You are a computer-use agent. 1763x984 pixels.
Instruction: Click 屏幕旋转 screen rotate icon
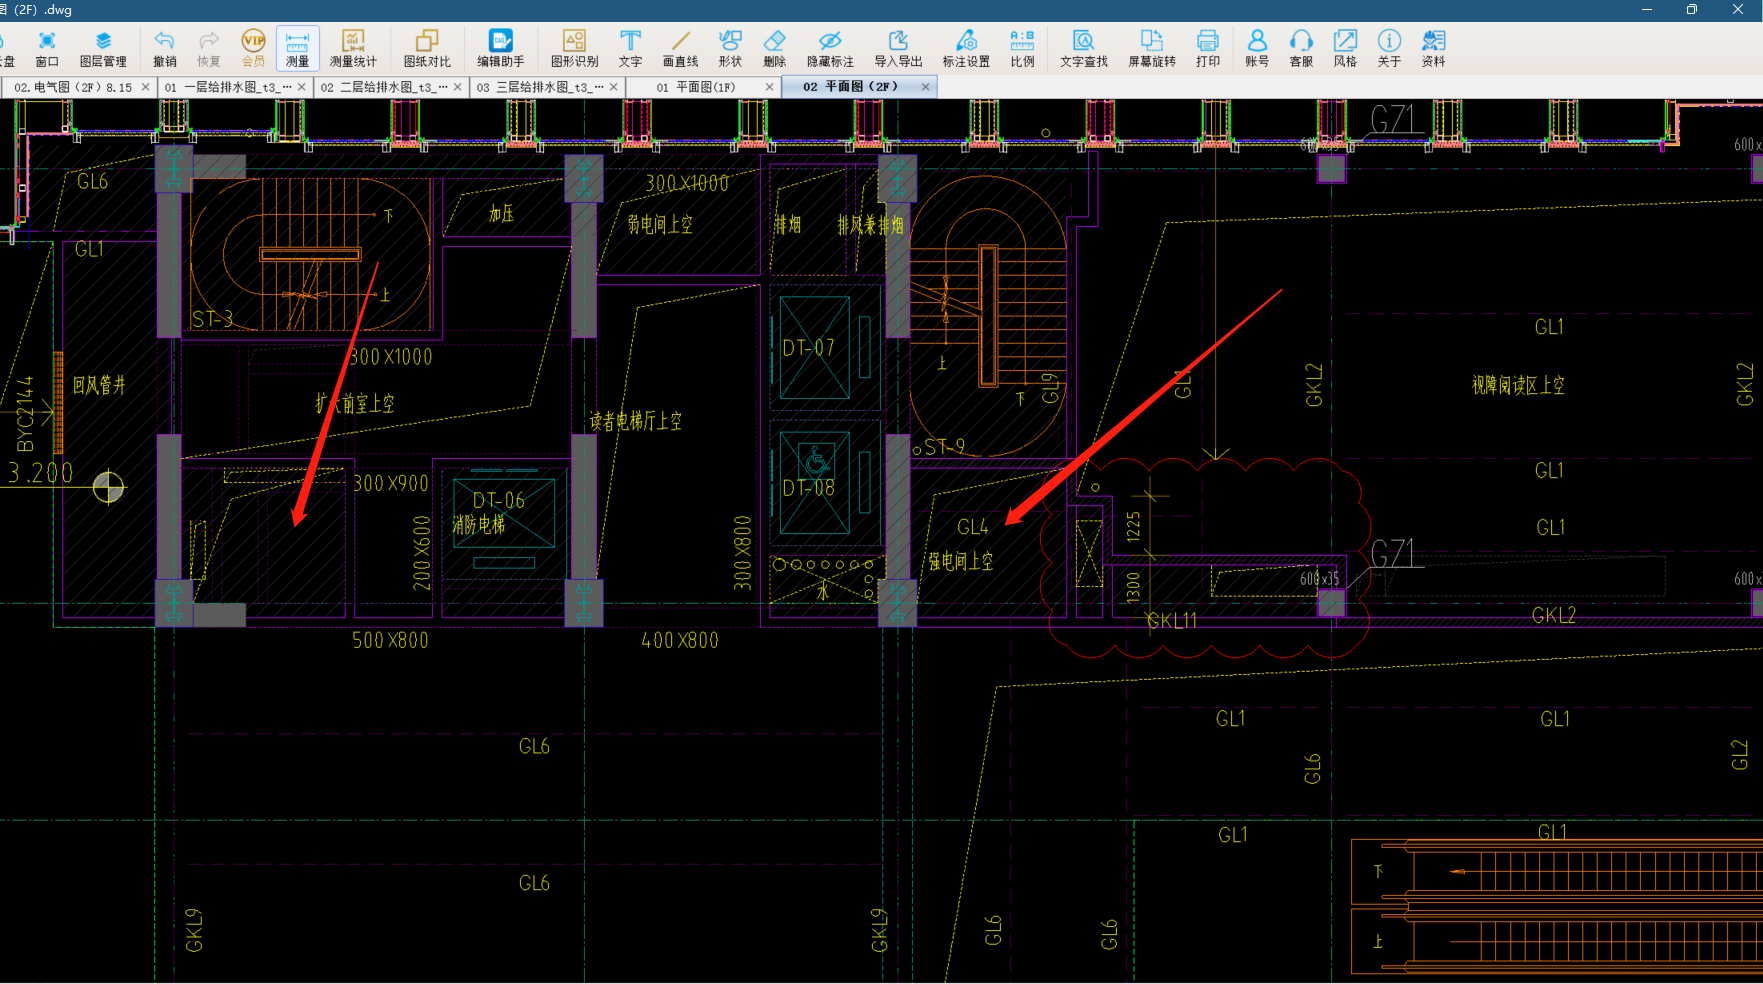click(1152, 48)
